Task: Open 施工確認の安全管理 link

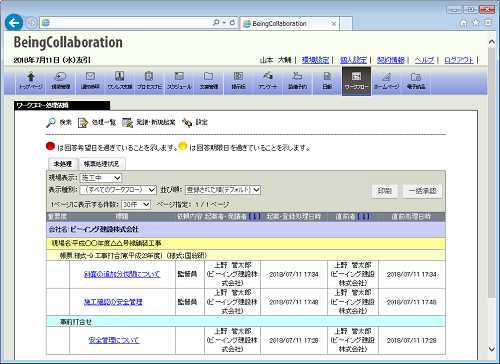Action: click(113, 302)
